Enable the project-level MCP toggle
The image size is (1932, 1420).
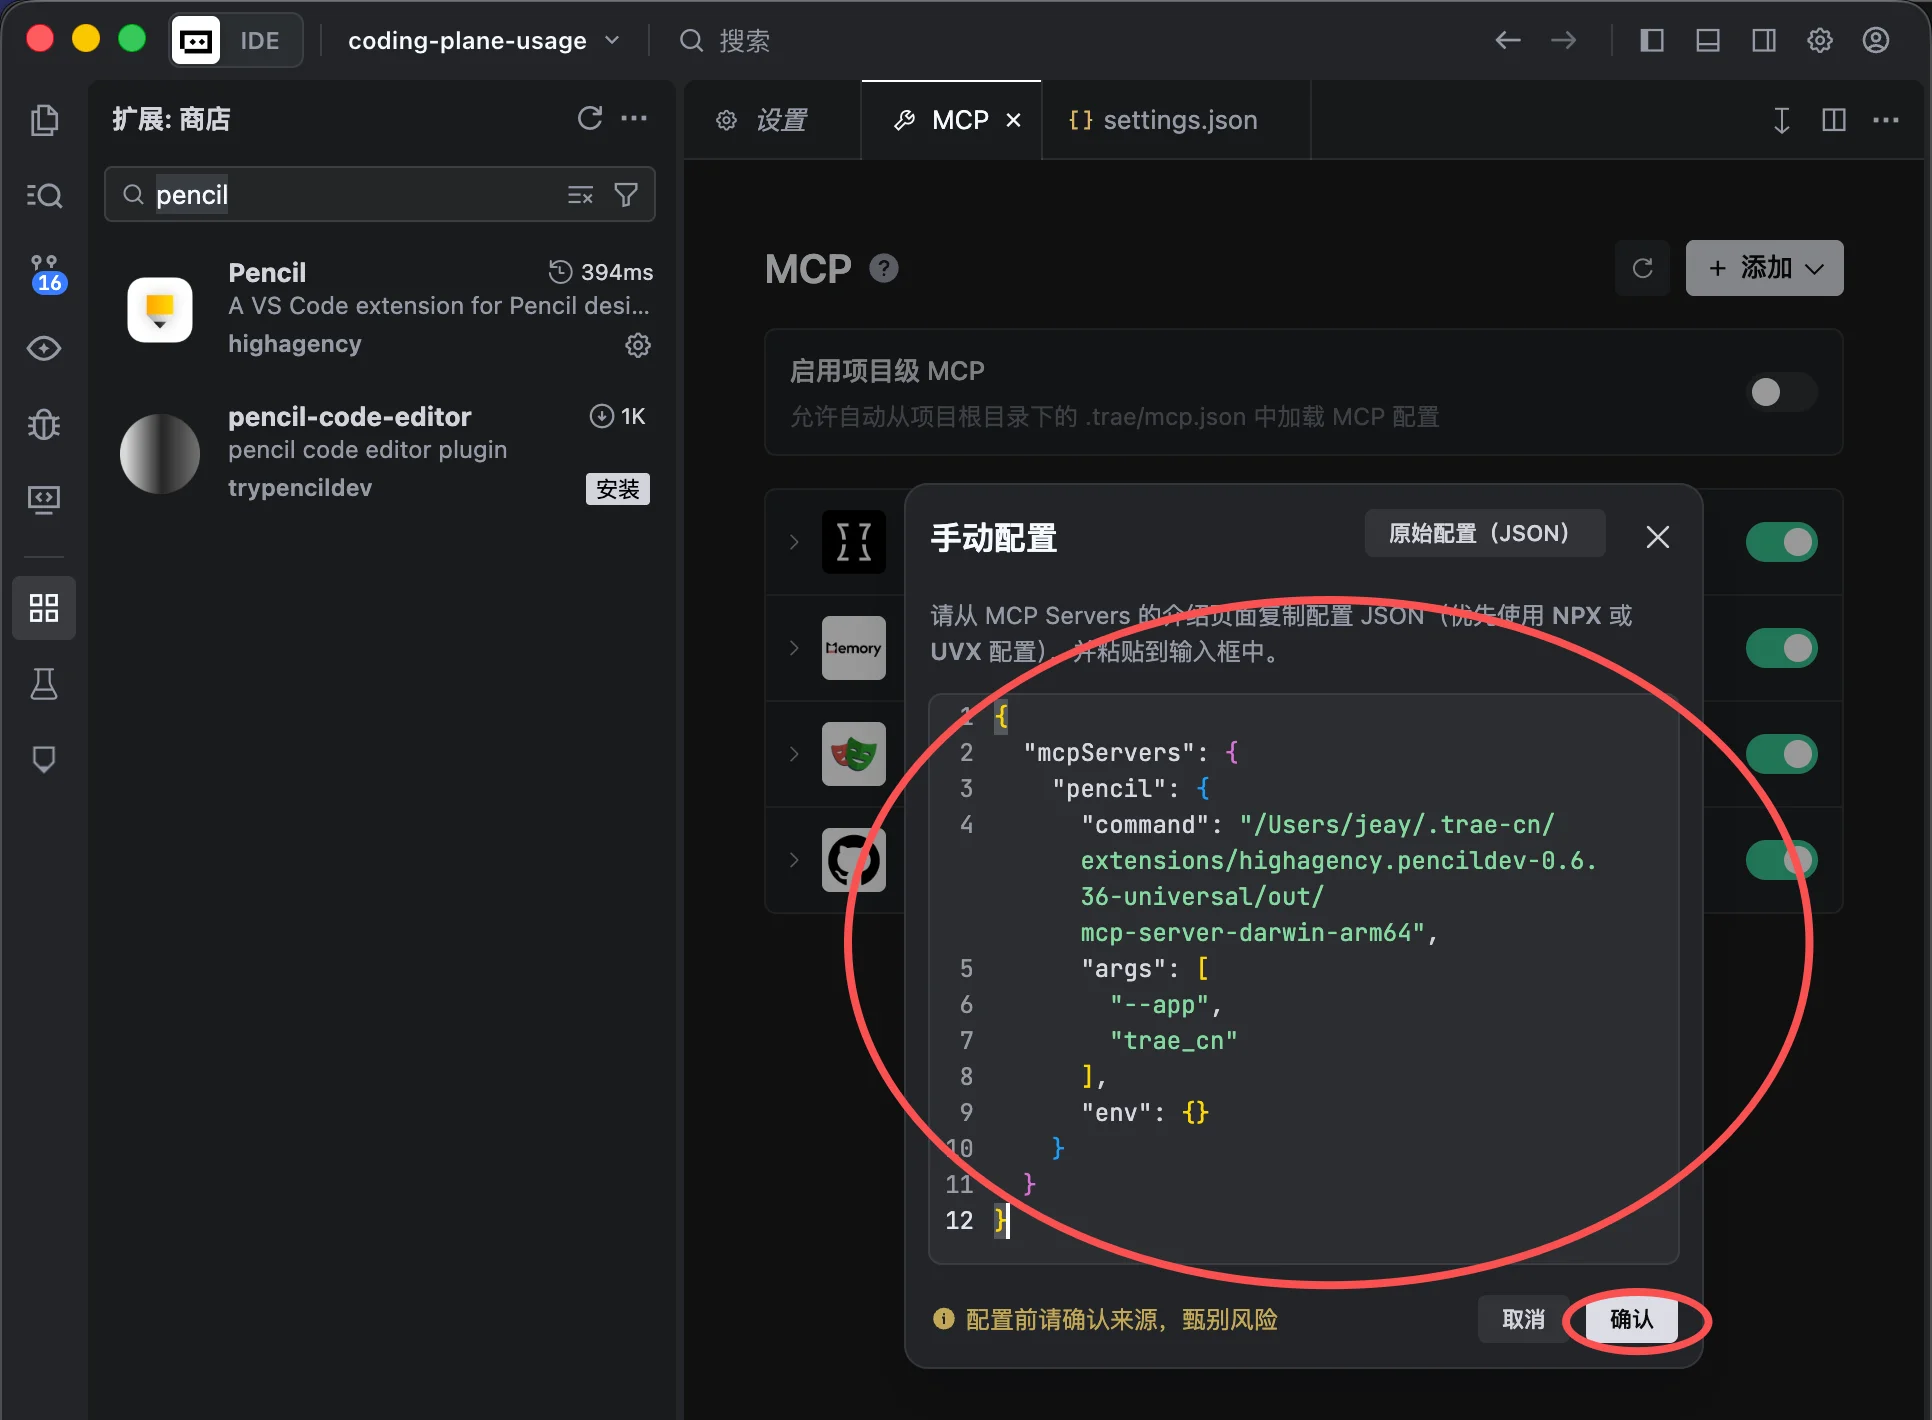pos(1780,392)
